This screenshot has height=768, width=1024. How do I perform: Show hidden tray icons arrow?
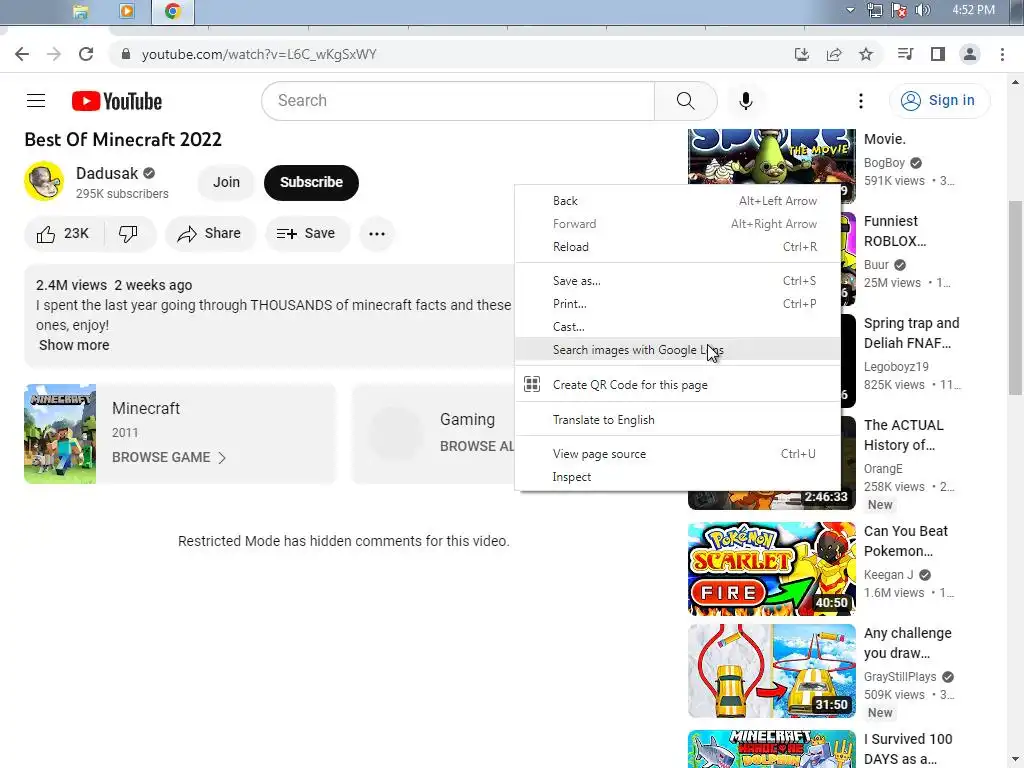(850, 10)
